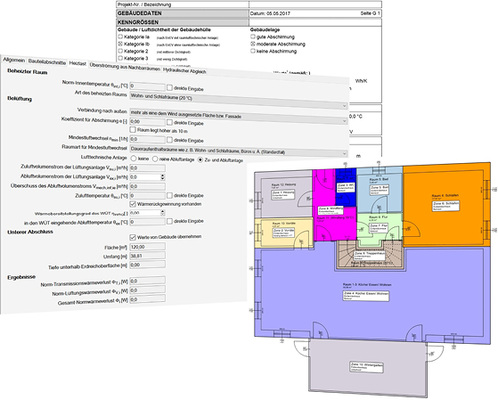Select grey Wintergarten zone below plan
The height and width of the screenshot is (400, 498).
pyautogui.click(x=367, y=367)
